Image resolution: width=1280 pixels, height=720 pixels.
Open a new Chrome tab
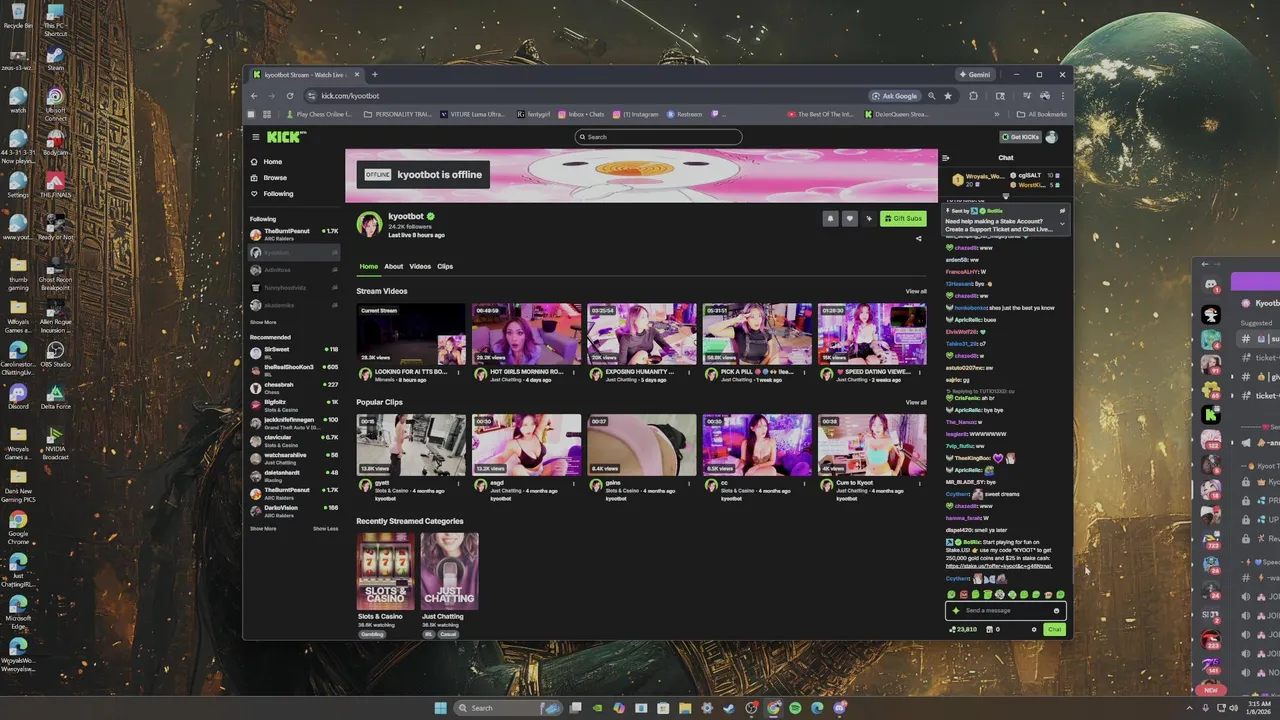[375, 74]
